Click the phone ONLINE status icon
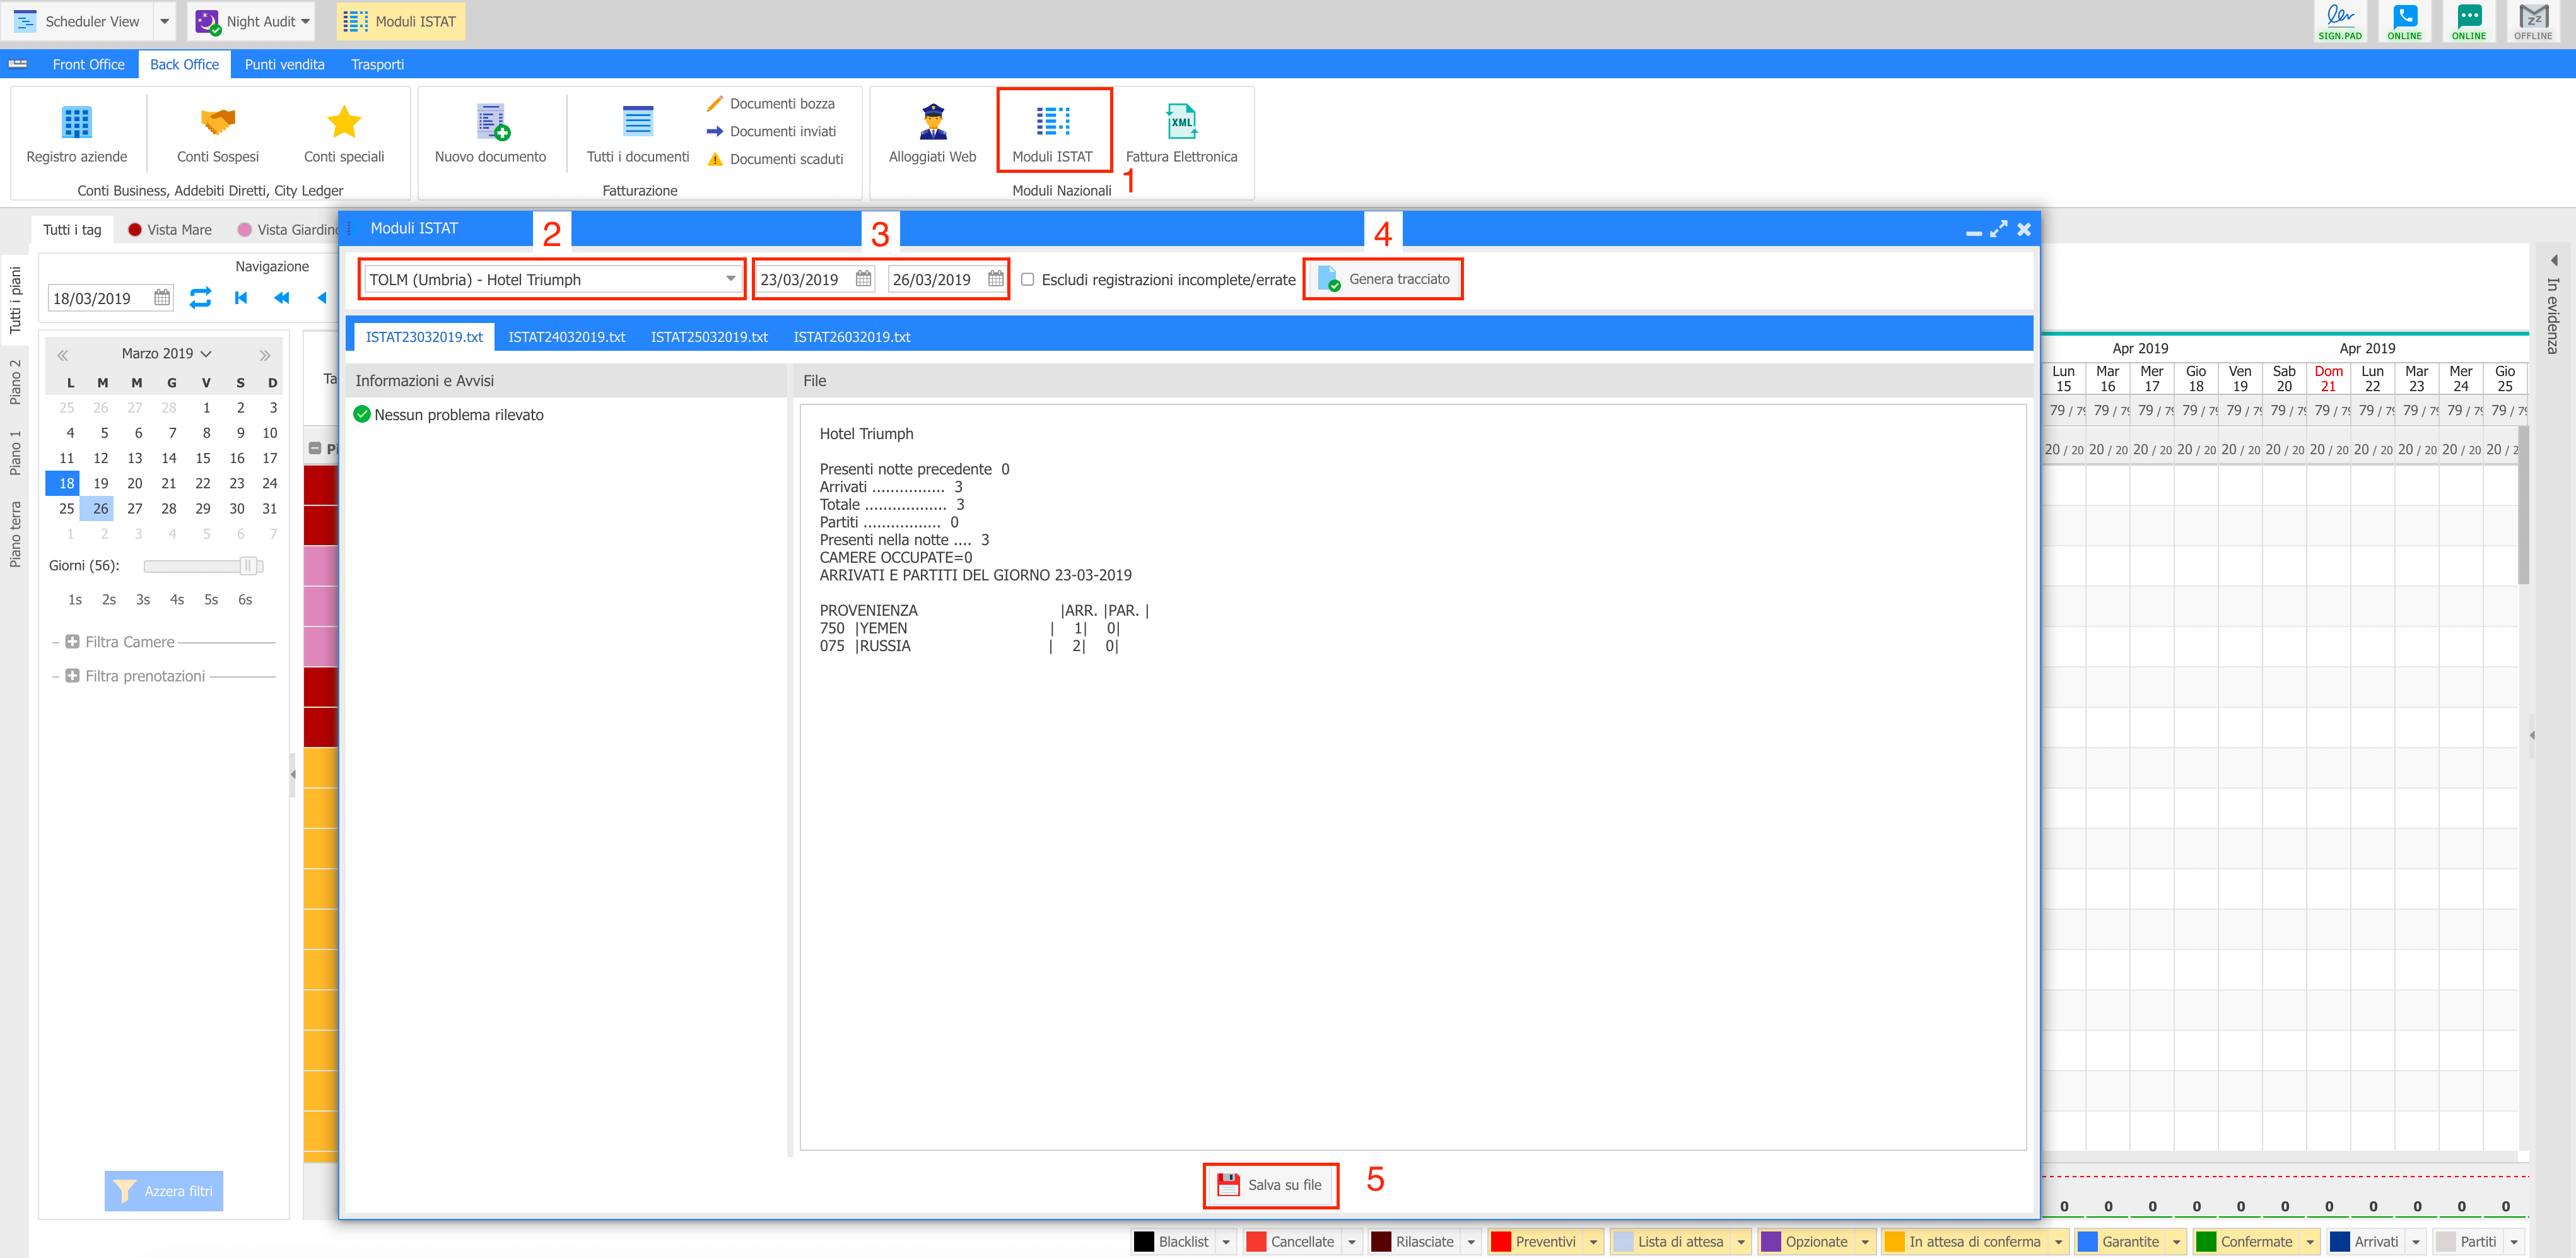Screen dimensions: 2576x1258 click(x=2404, y=21)
